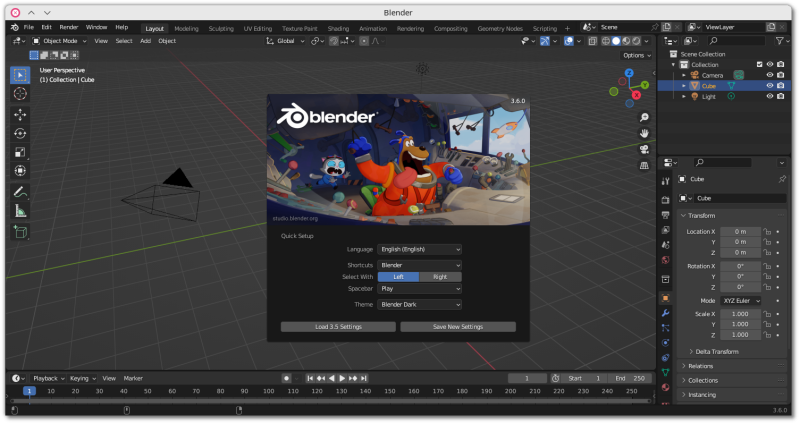This screenshot has width=800, height=424.
Task: Expand the Camera tree item
Action: pos(684,76)
